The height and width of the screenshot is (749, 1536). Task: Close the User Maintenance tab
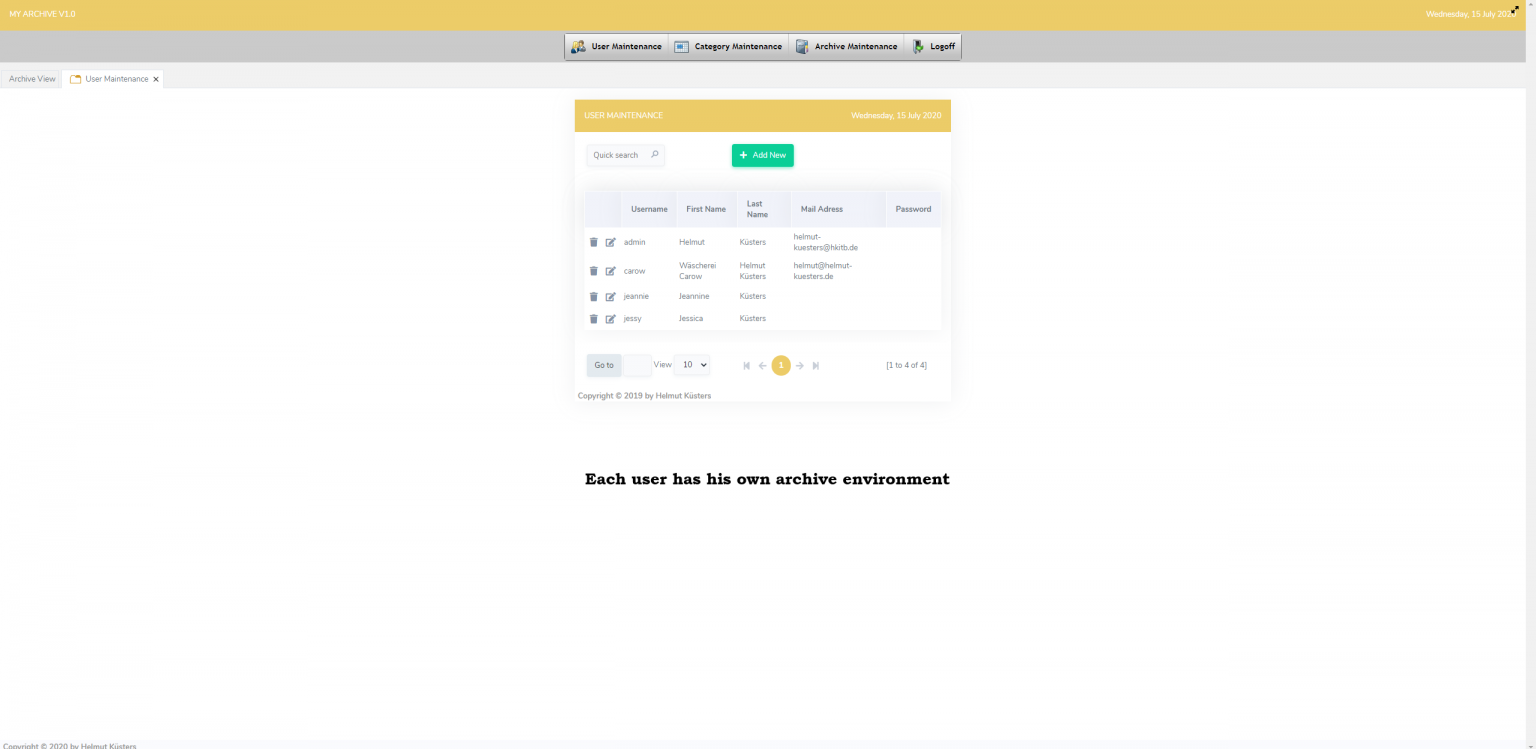156,78
